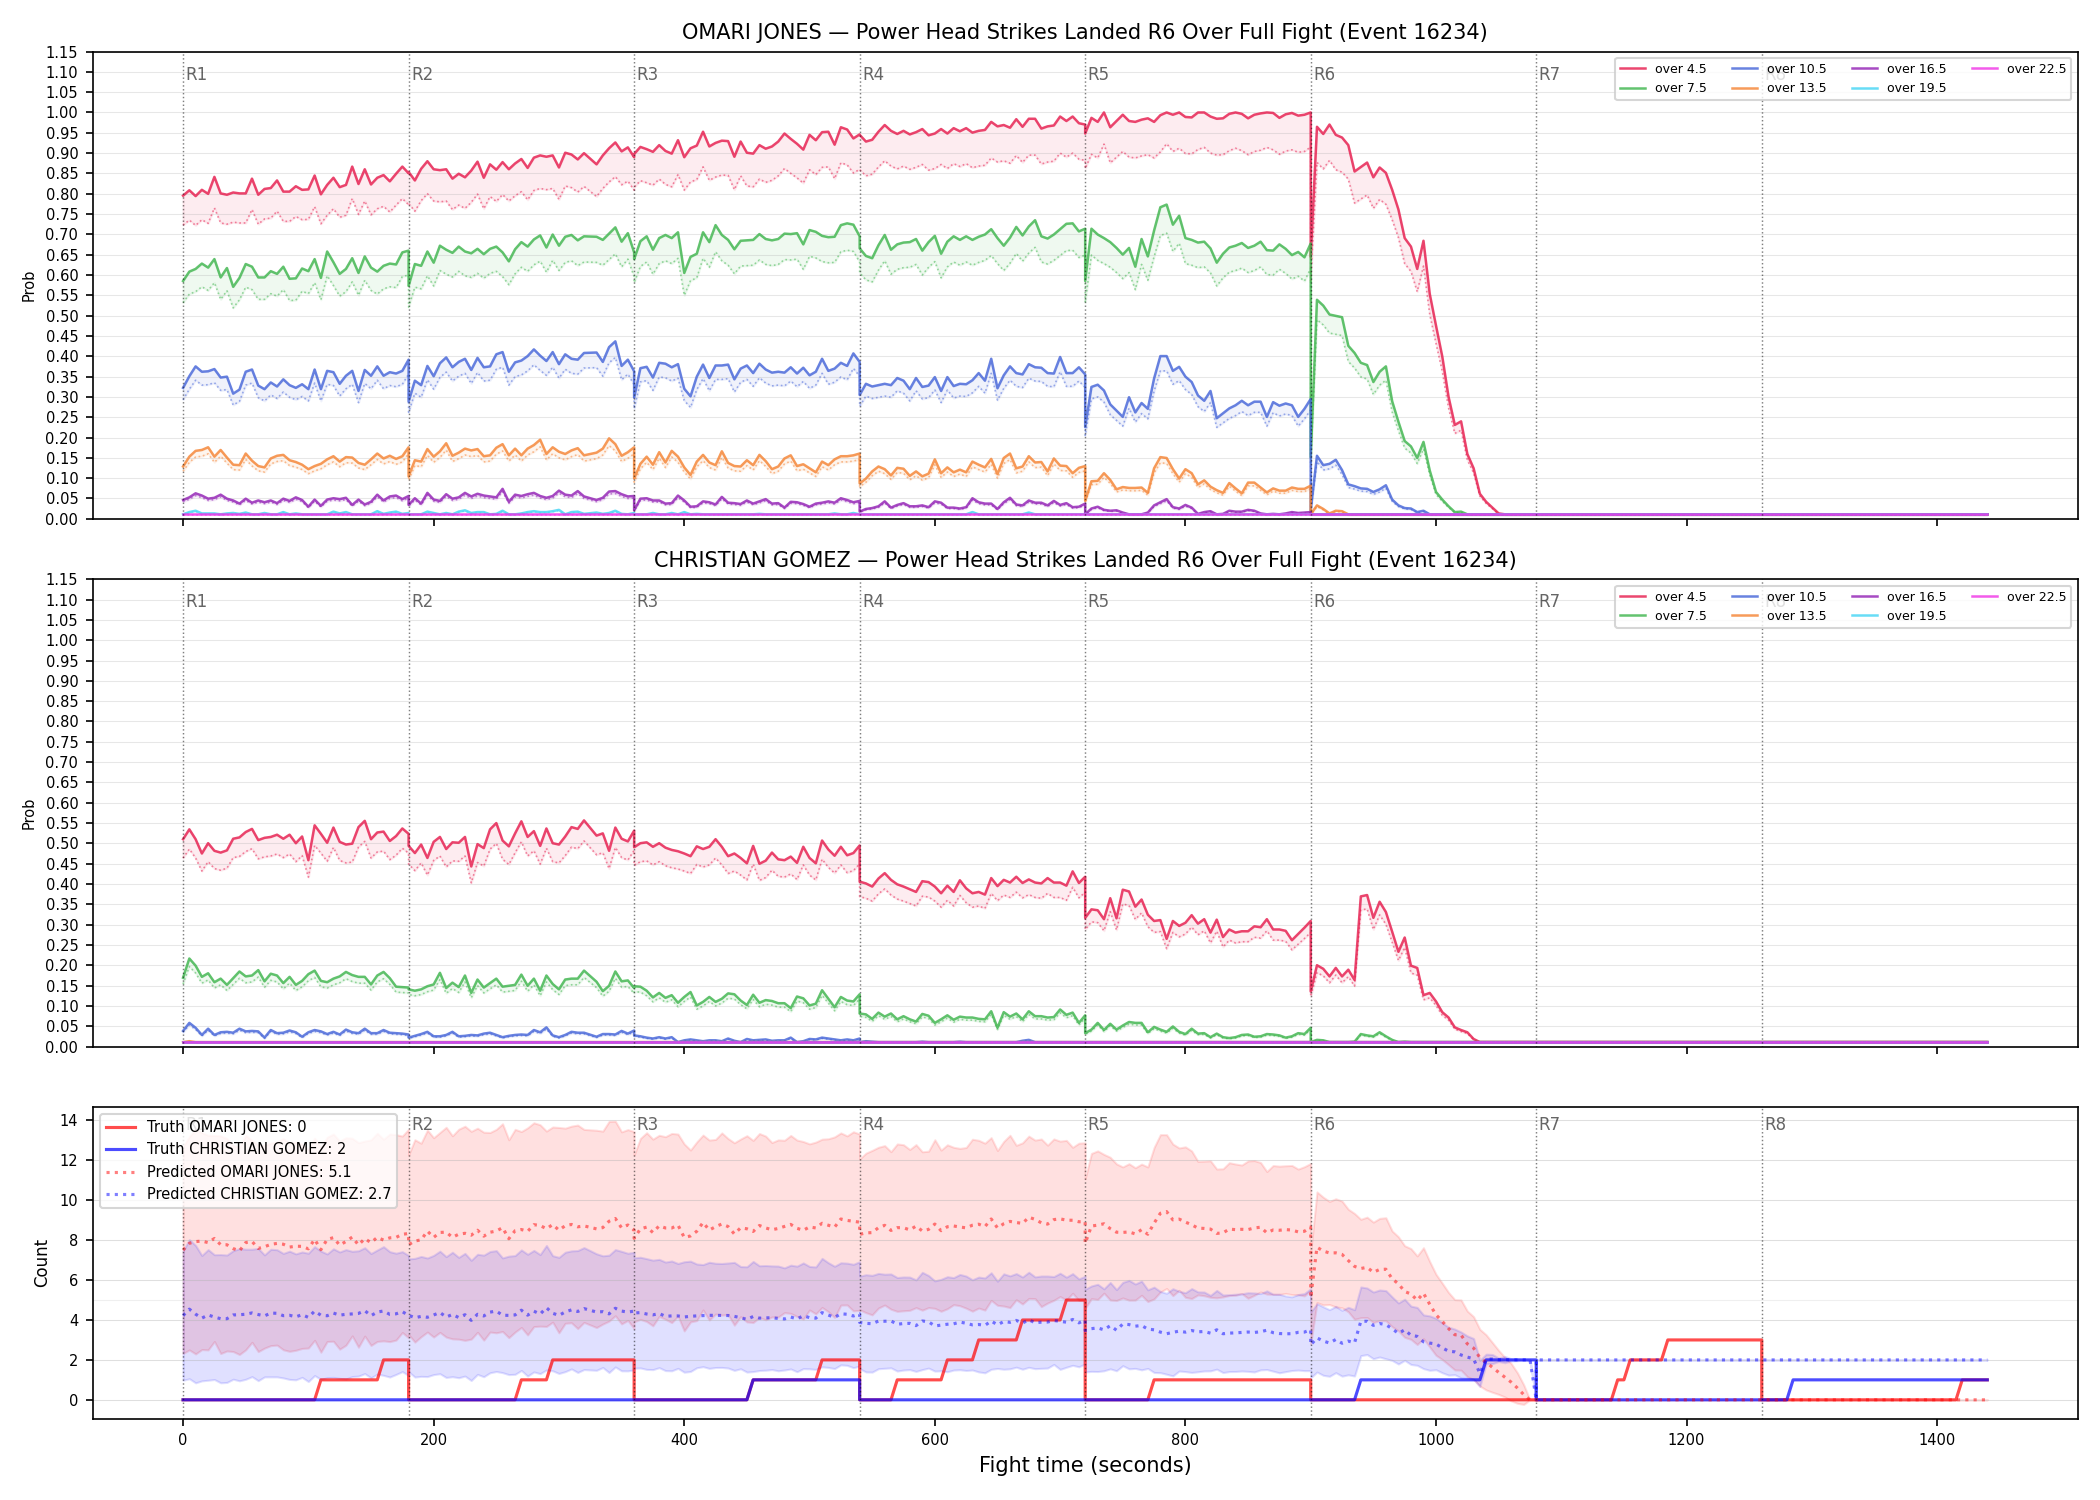This screenshot has height=1500, width=2100.
Task: Click the 1.15 tick label in the Omari Jones chart
Action: click(62, 52)
